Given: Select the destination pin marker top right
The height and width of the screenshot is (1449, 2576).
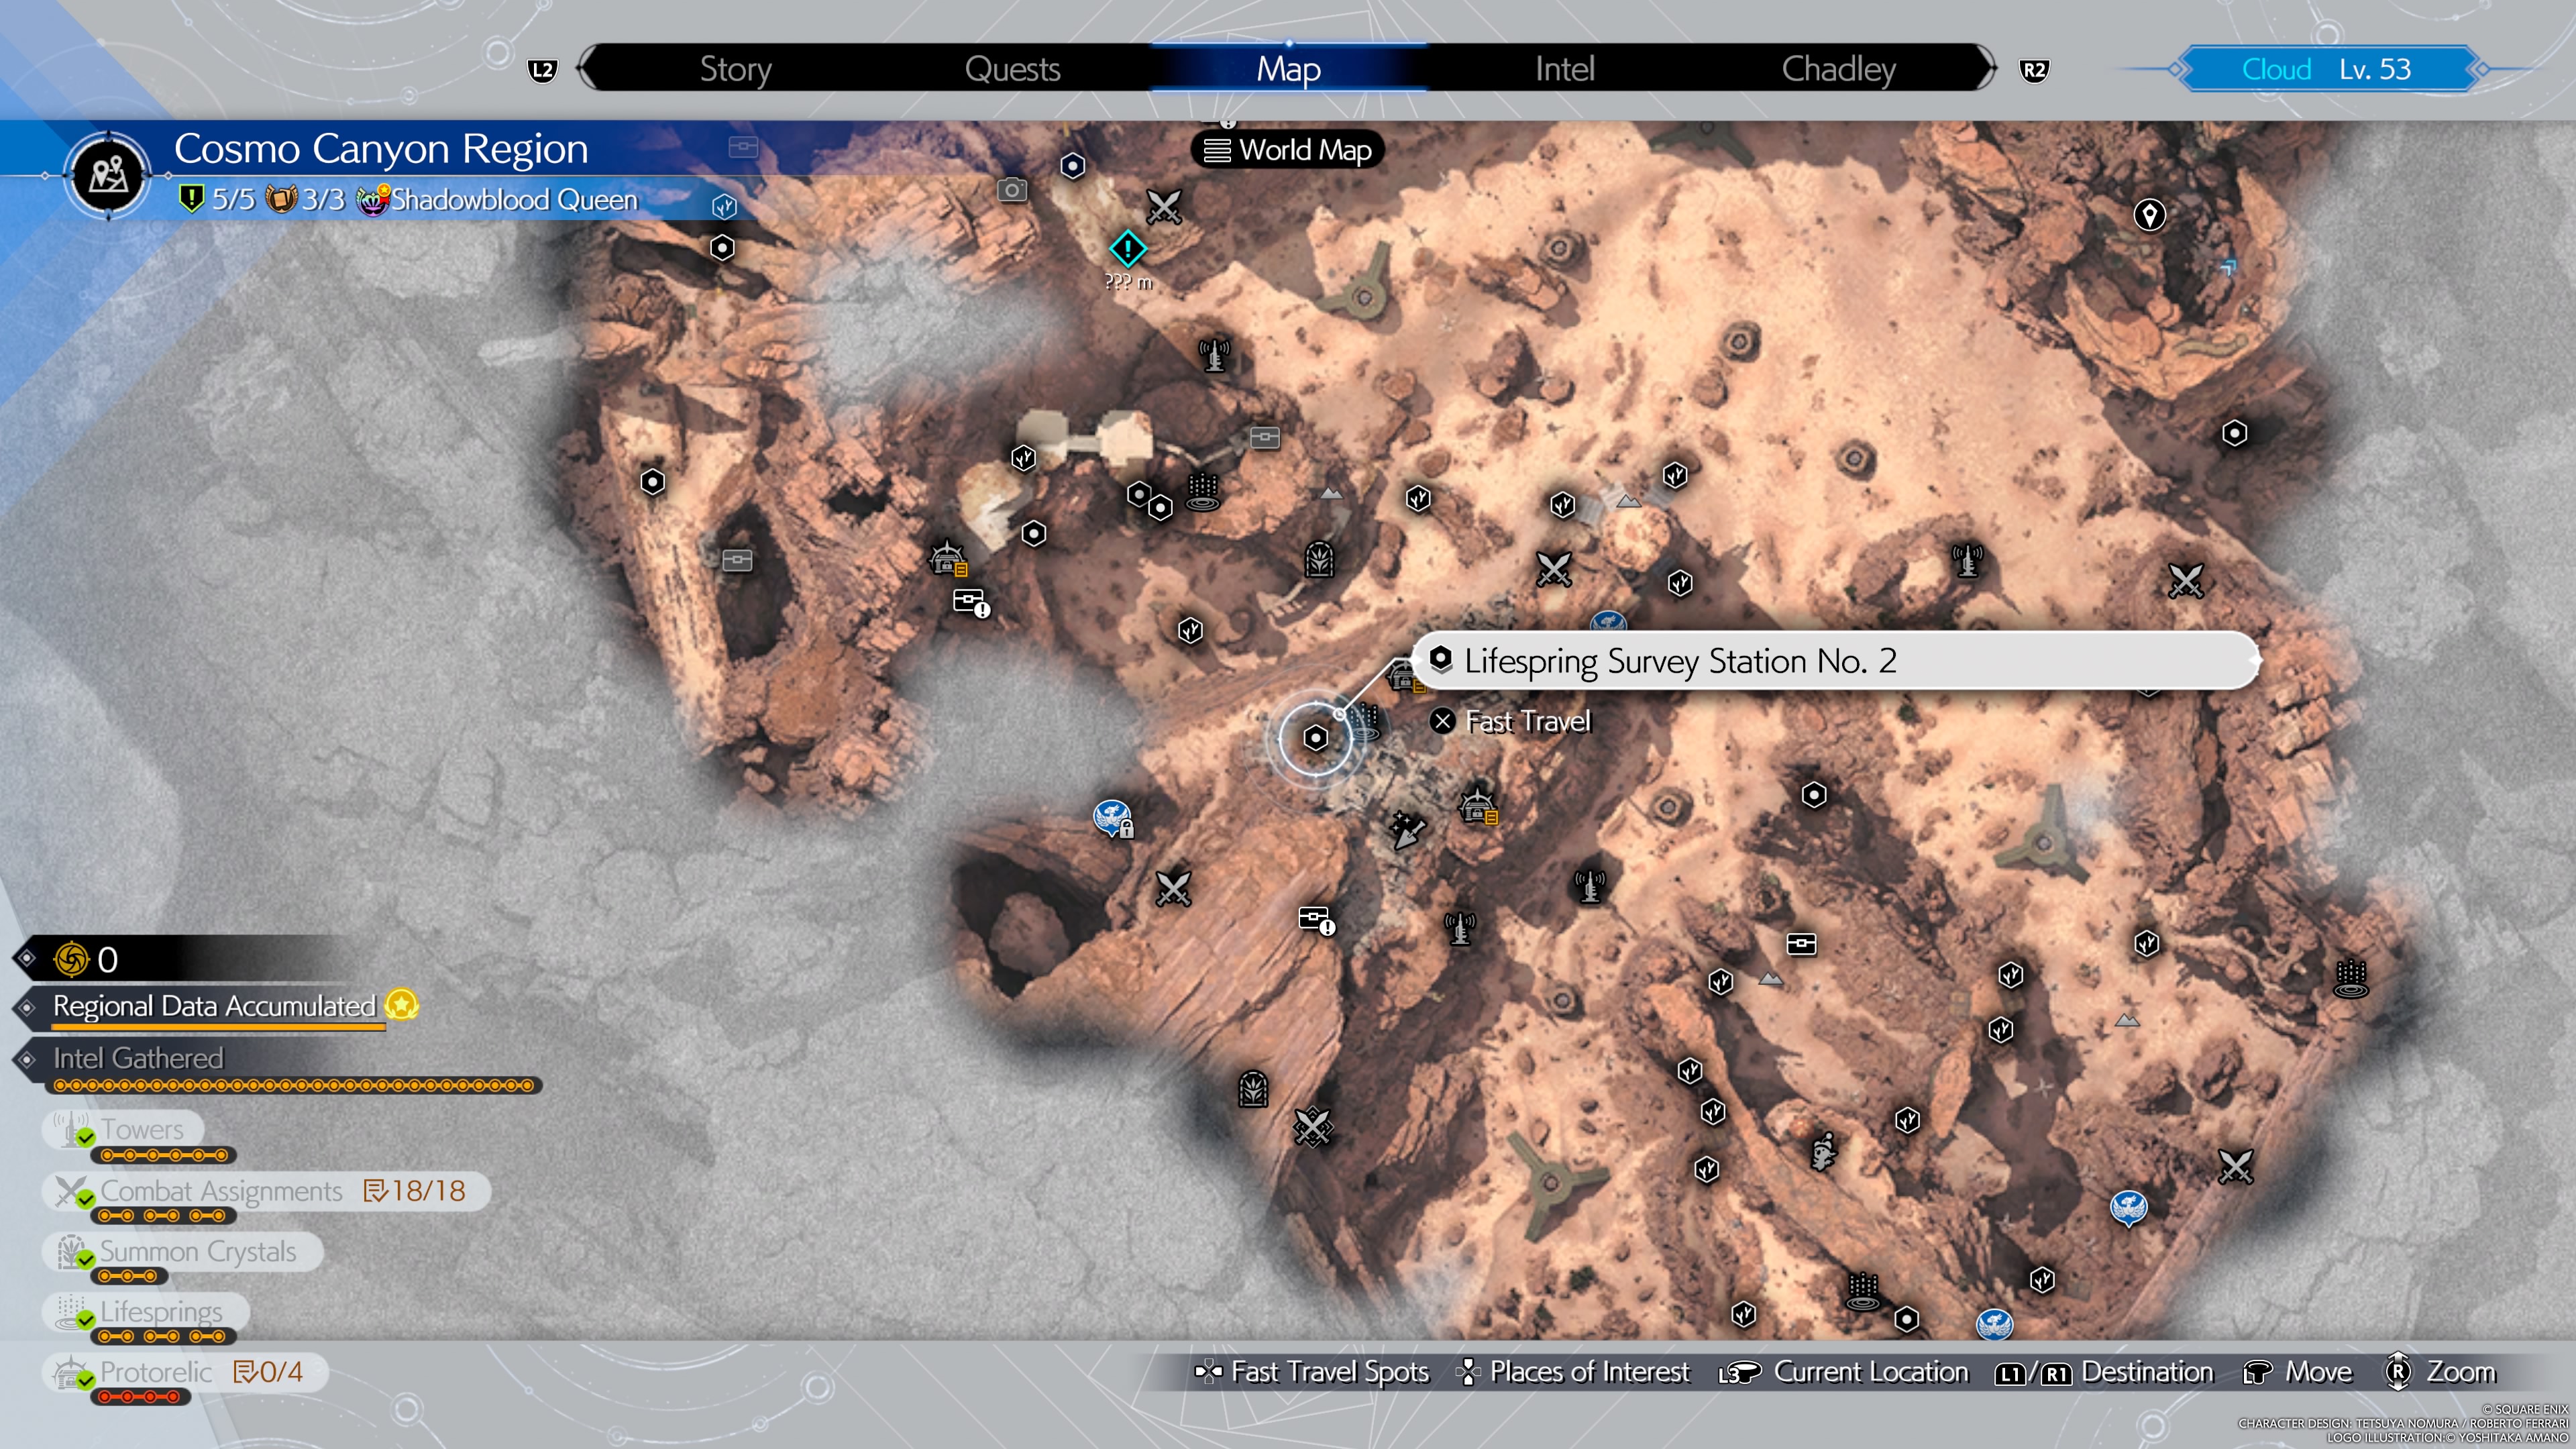Looking at the screenshot, I should 2149,214.
